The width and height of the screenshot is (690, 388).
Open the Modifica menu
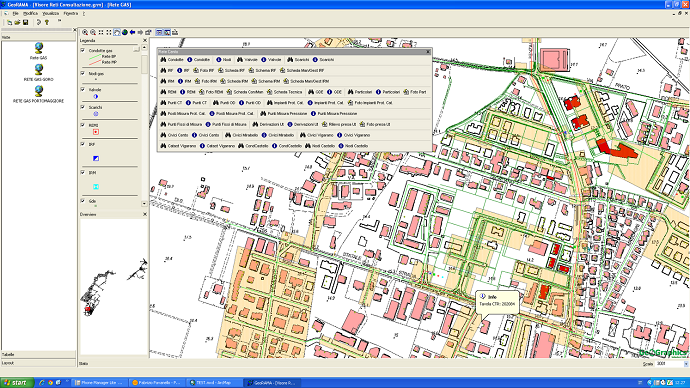click(30, 14)
